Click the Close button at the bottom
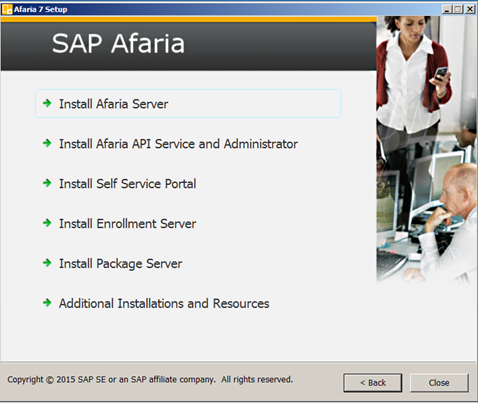Screen dimensions: 478x403 pyautogui.click(x=439, y=383)
